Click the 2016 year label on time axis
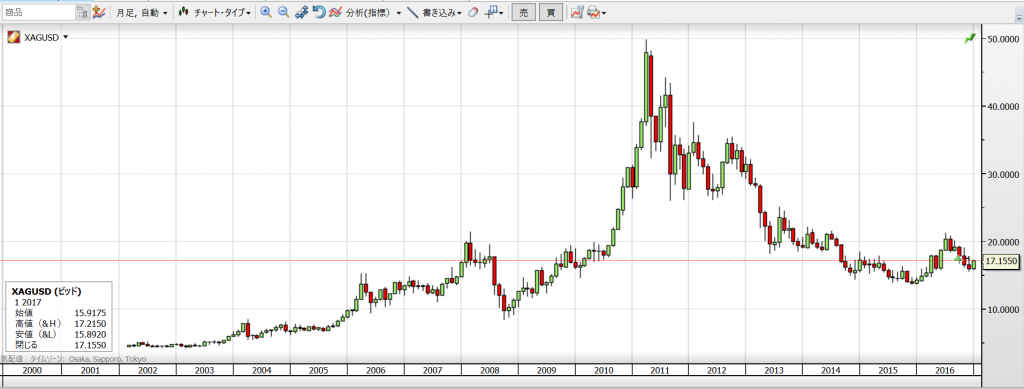This screenshot has height=389, width=1024. point(945,370)
